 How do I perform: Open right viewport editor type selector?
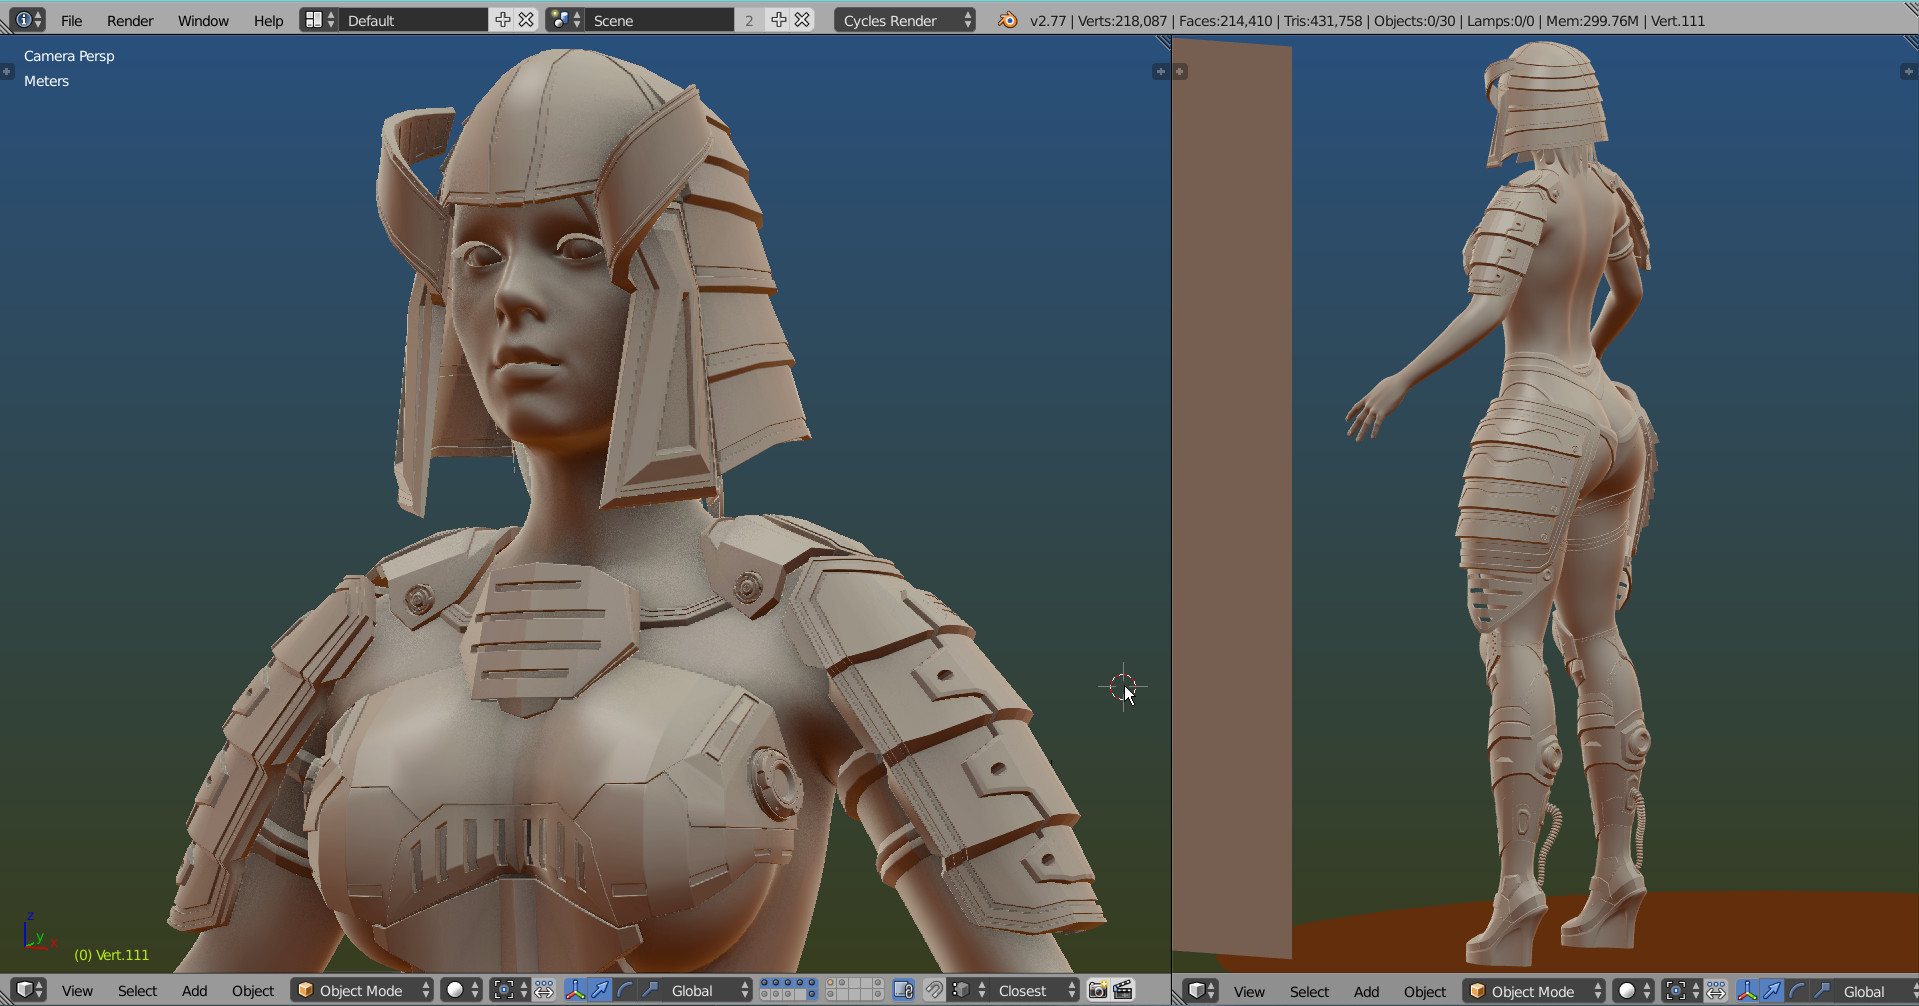coord(1201,991)
